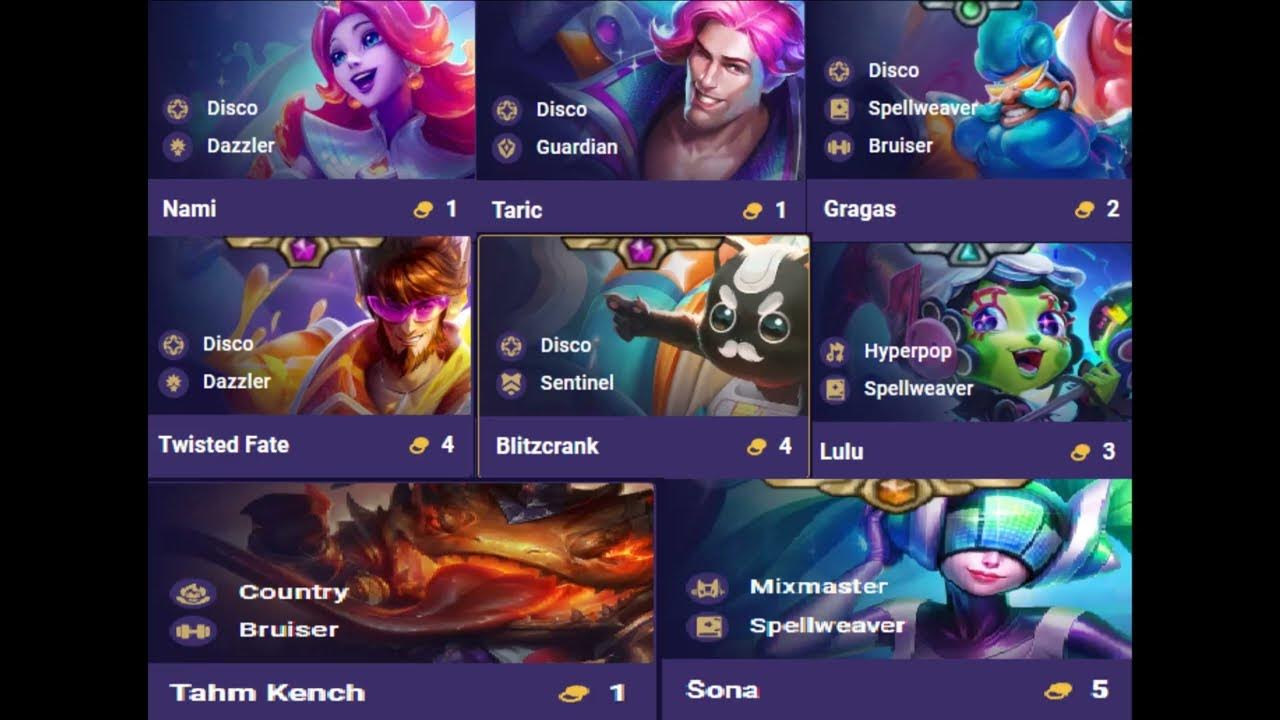Click Nami's Disco trait icon
Screen dimensions: 1280x720
pos(177,108)
